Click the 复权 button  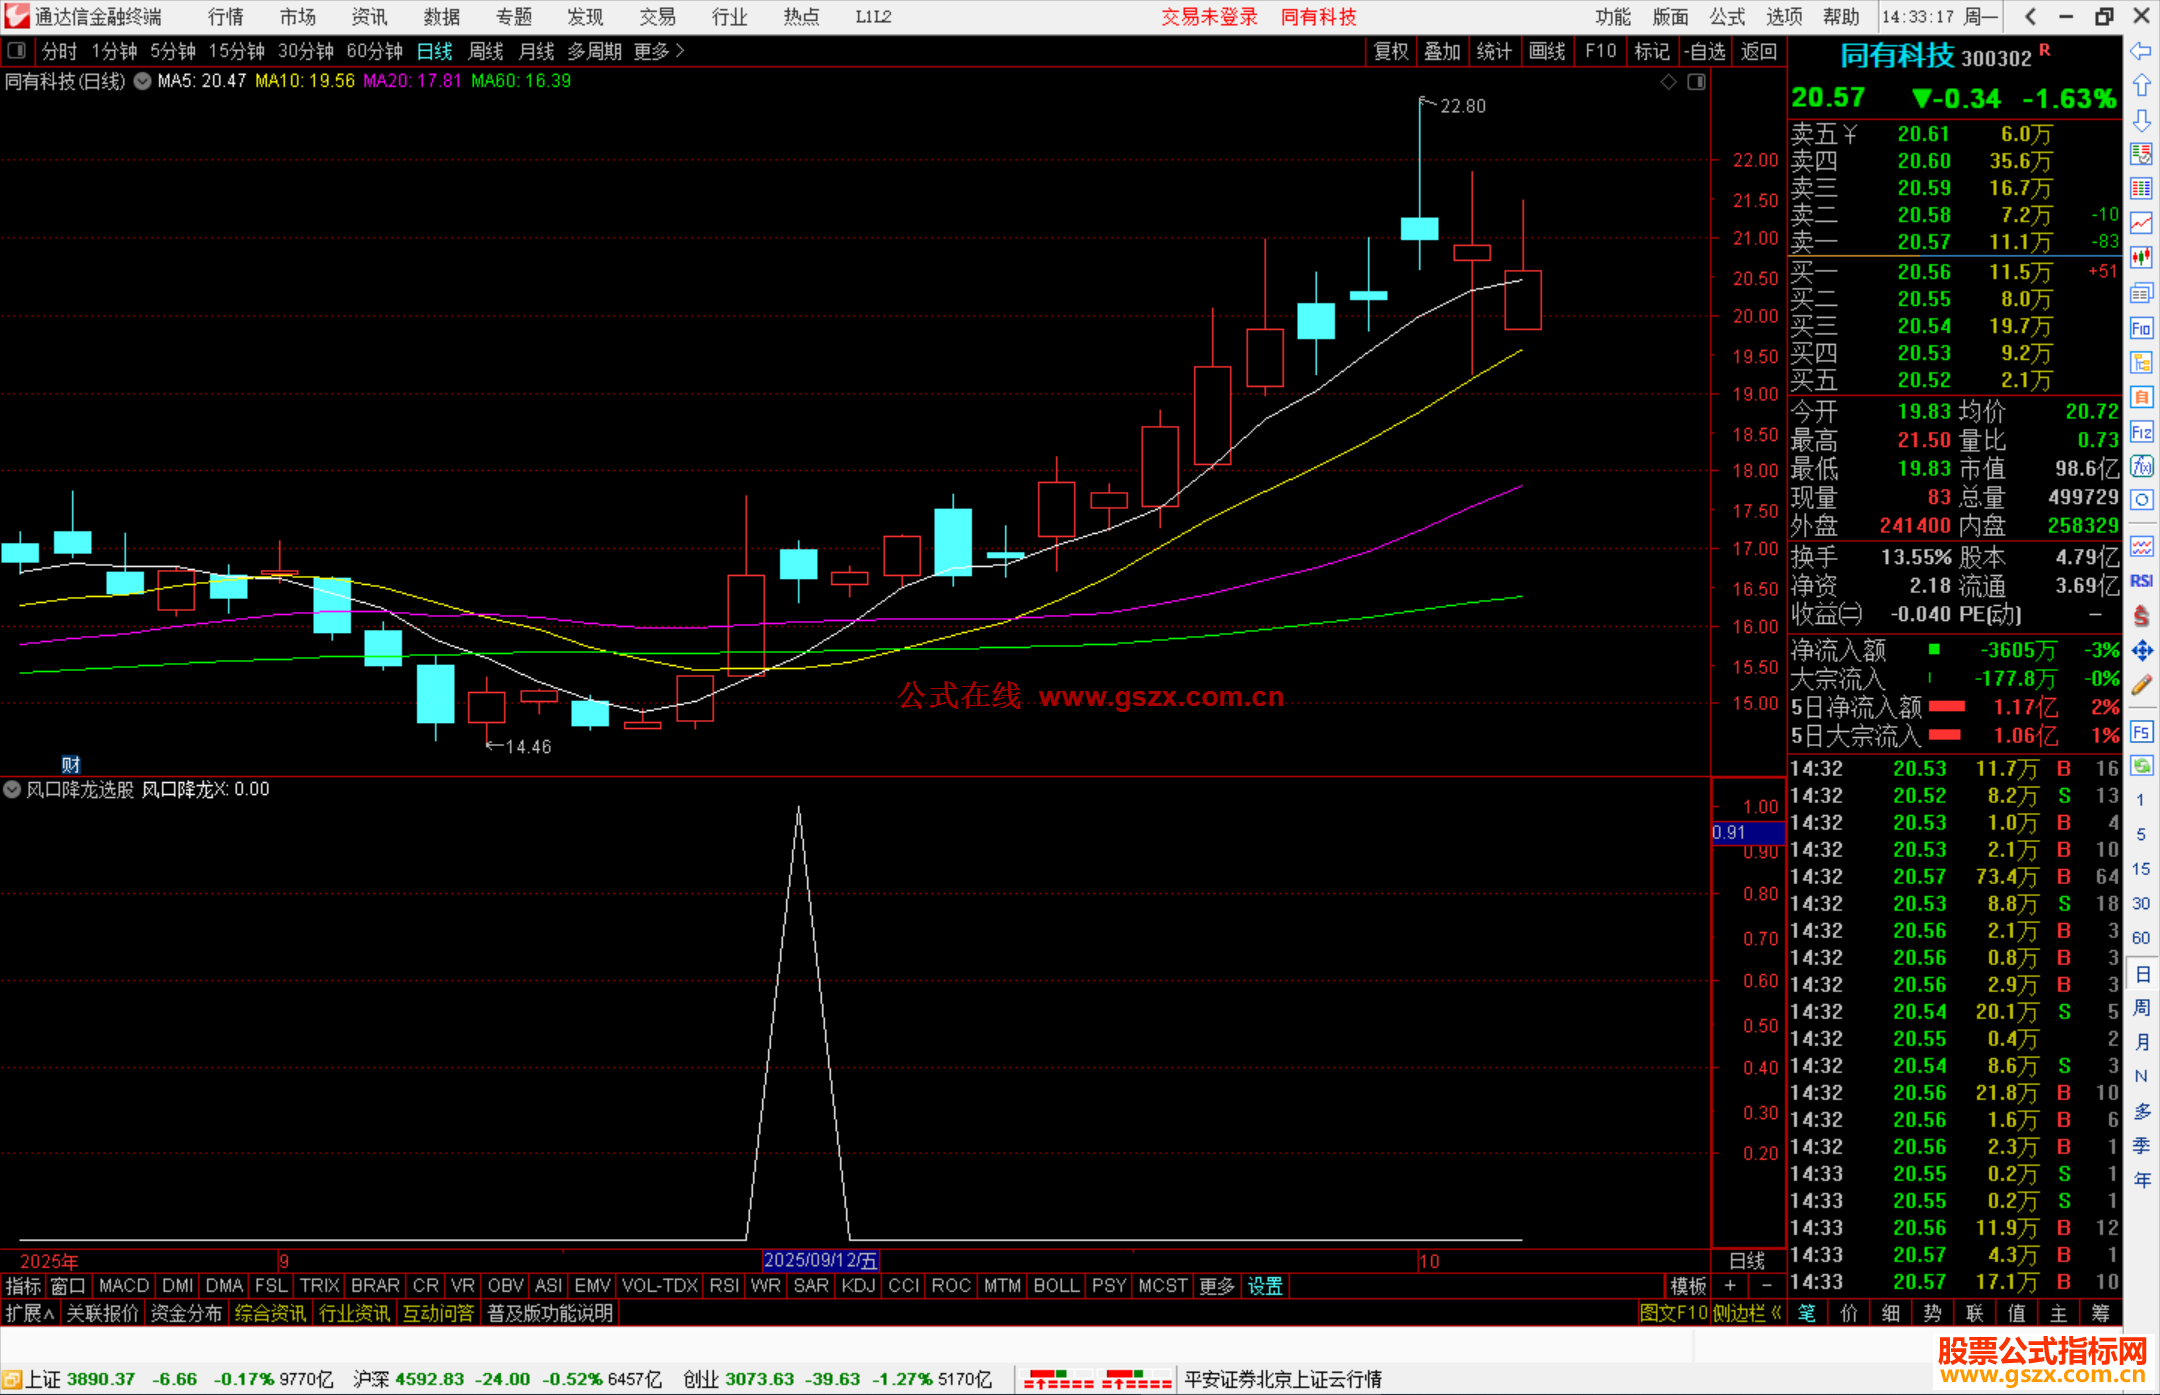click(x=1390, y=51)
